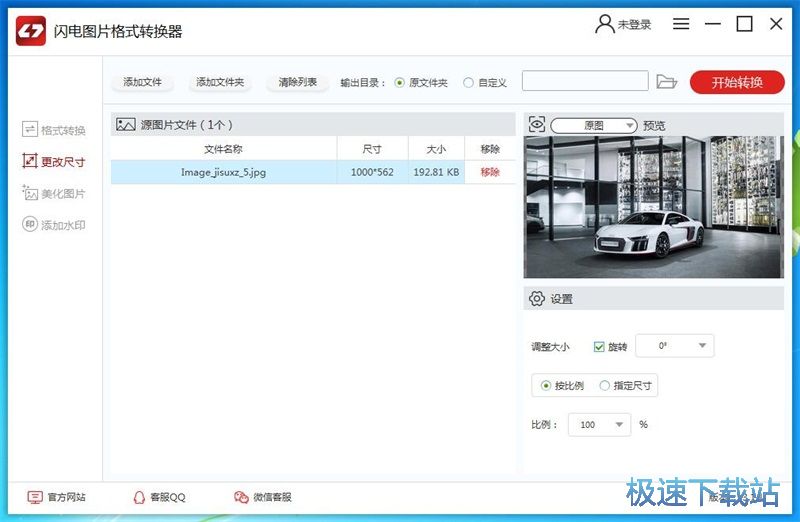Select 原文件夹 output radio button
Viewport: 800px width, 522px height.
(399, 83)
